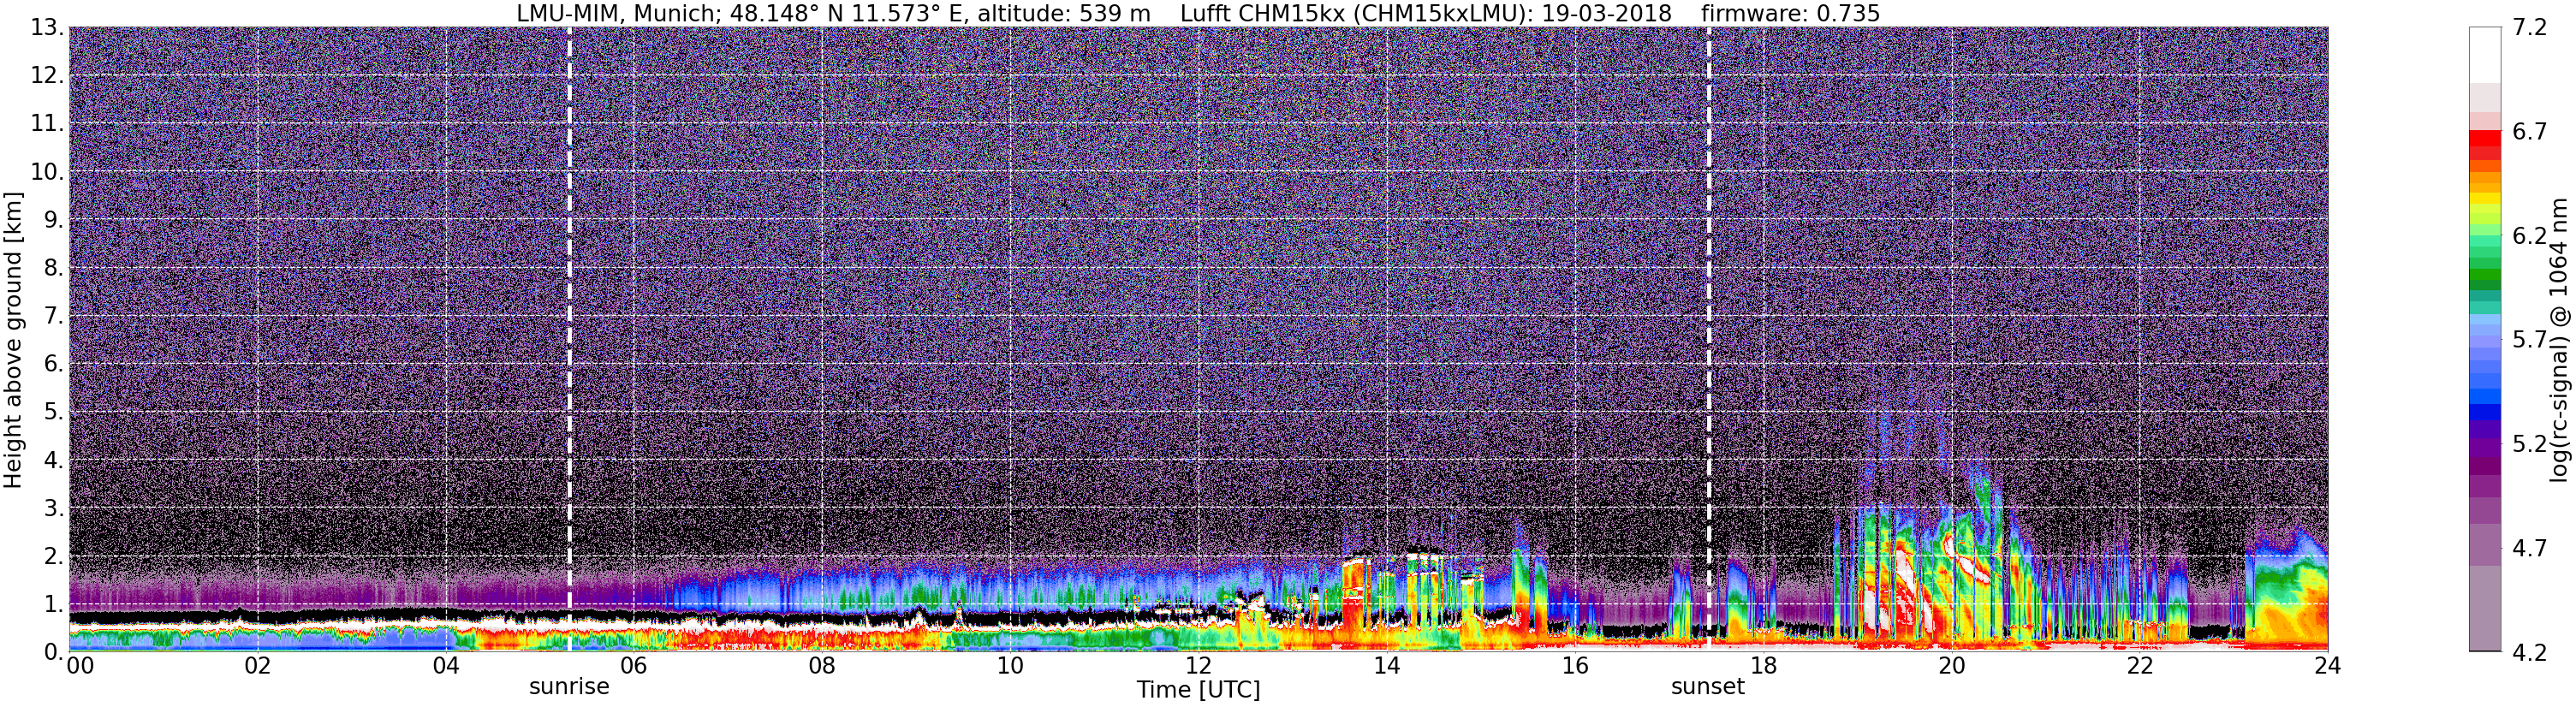Click the 'sunrise' label below the axis
The height and width of the screenshot is (707, 2576).
(569, 687)
